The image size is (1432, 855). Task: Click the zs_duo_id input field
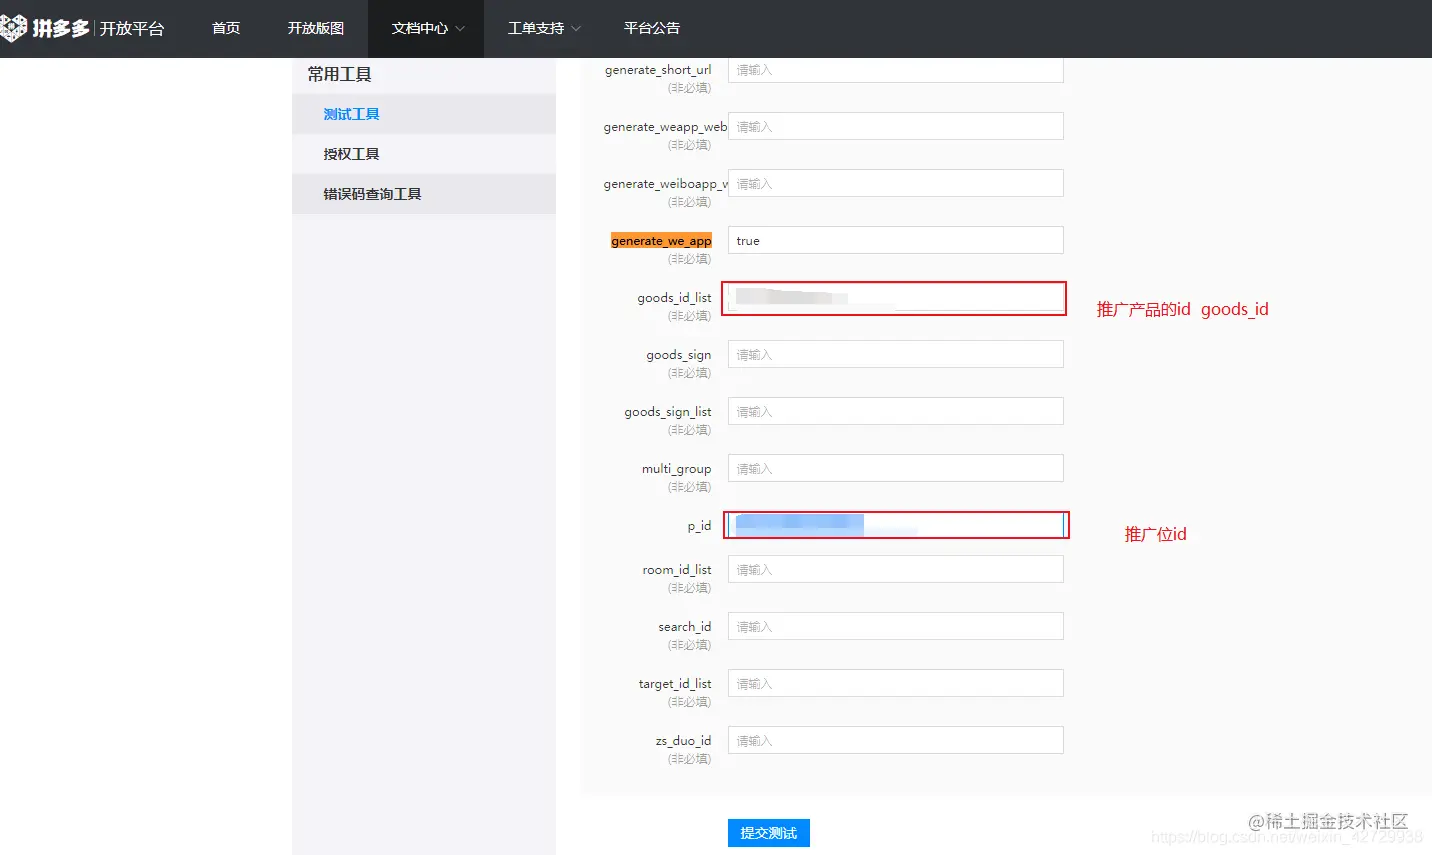pyautogui.click(x=895, y=740)
